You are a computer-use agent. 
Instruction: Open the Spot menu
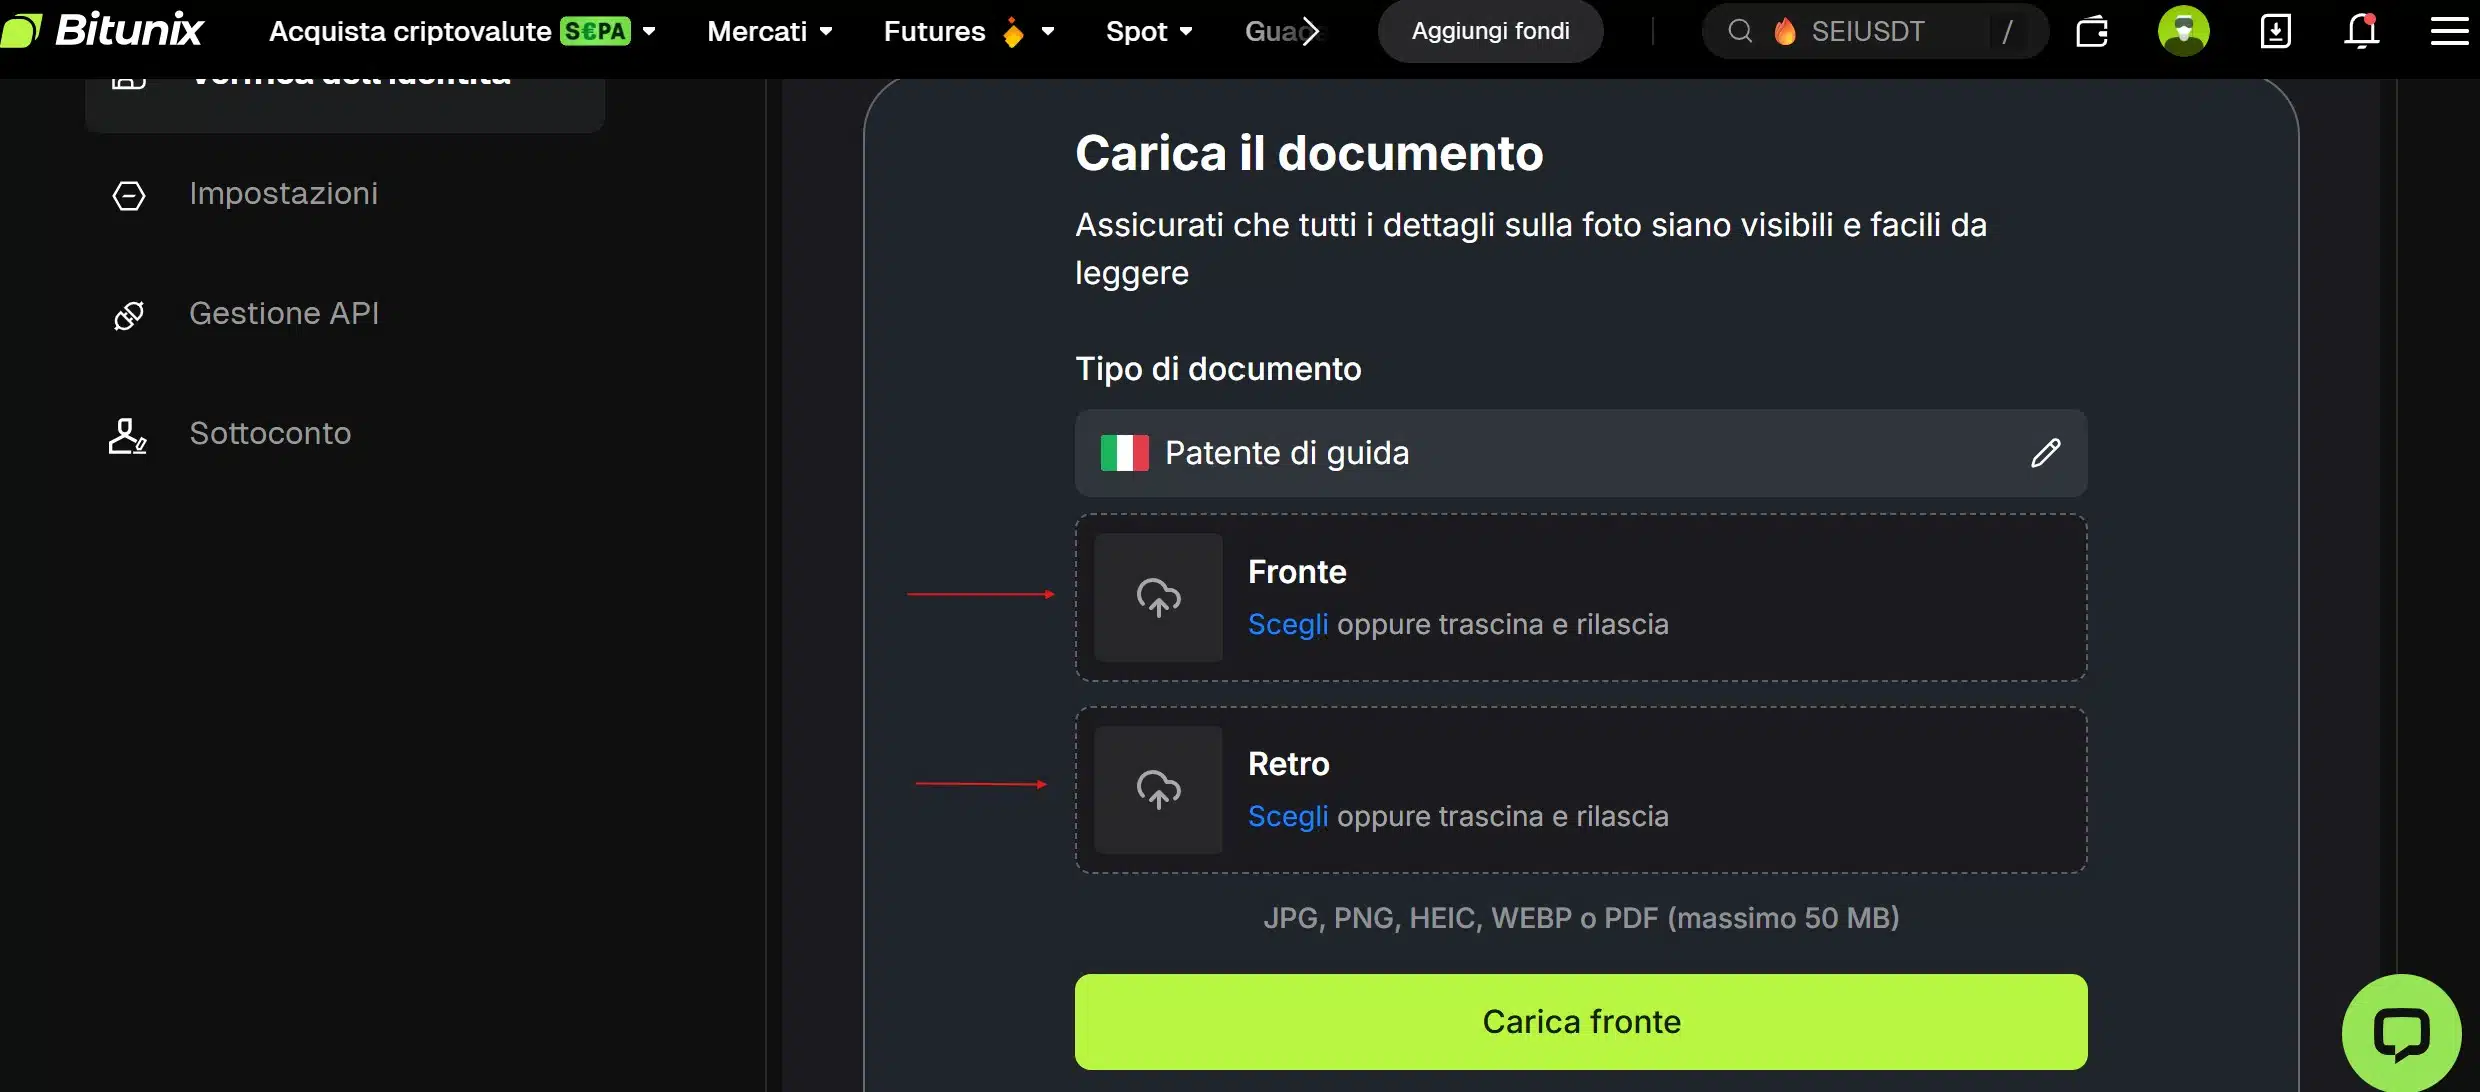point(1150,31)
